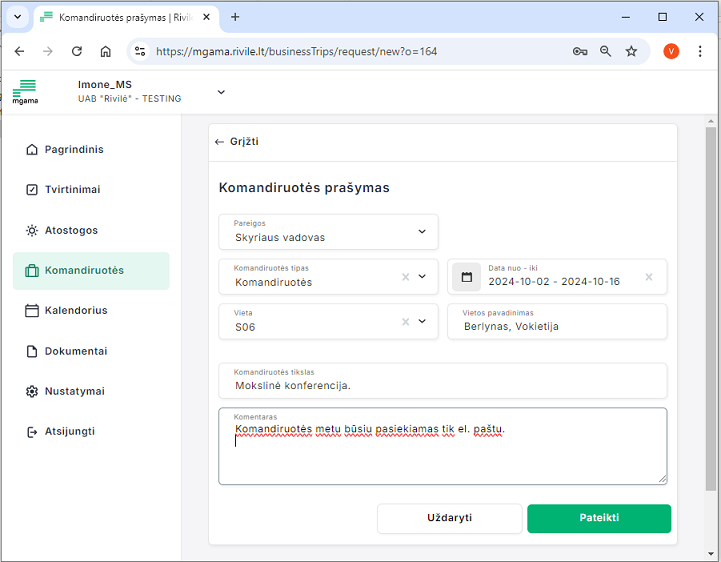Screen dimensions: 721x562
Task: Go back using the Grįžti link
Action: click(237, 142)
